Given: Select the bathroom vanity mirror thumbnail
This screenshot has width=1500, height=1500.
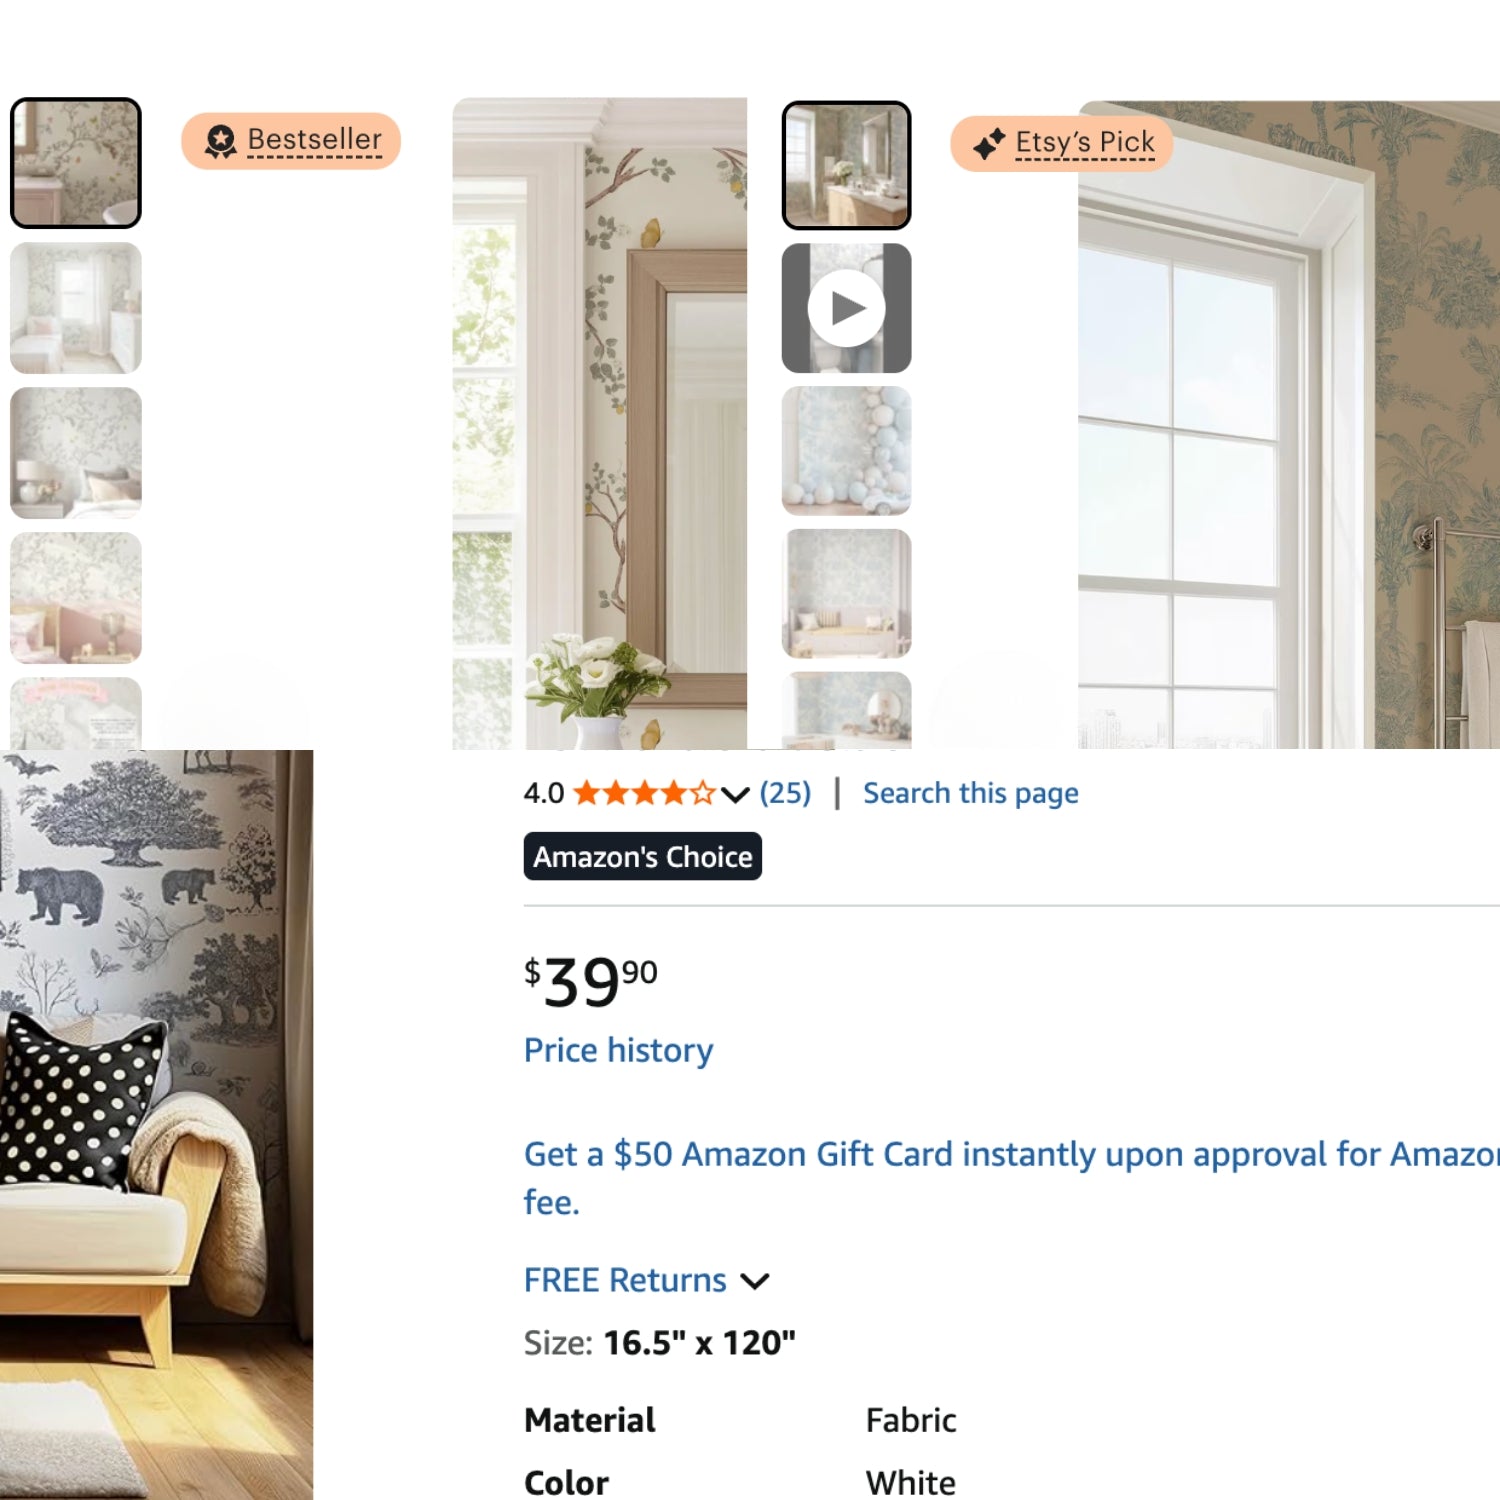Looking at the screenshot, I should (x=846, y=165).
